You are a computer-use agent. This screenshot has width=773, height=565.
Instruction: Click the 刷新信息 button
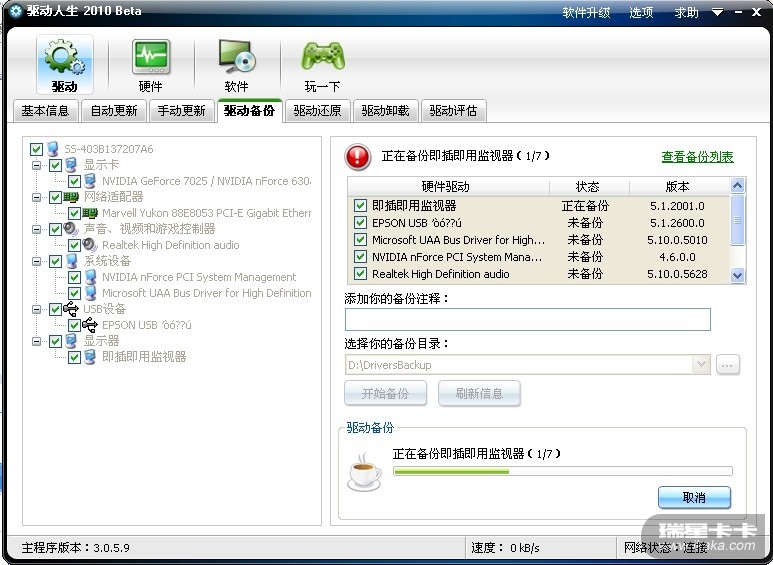479,393
